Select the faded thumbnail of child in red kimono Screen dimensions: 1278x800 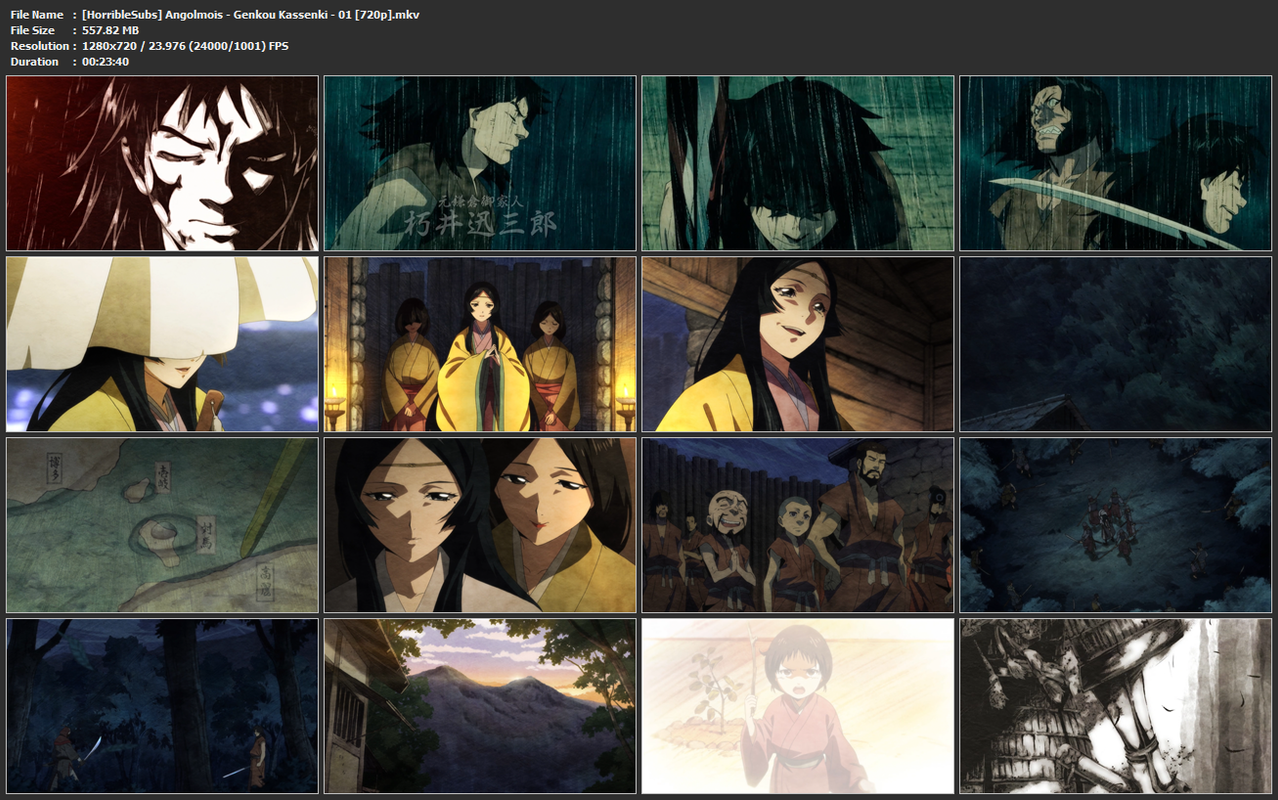(x=798, y=706)
